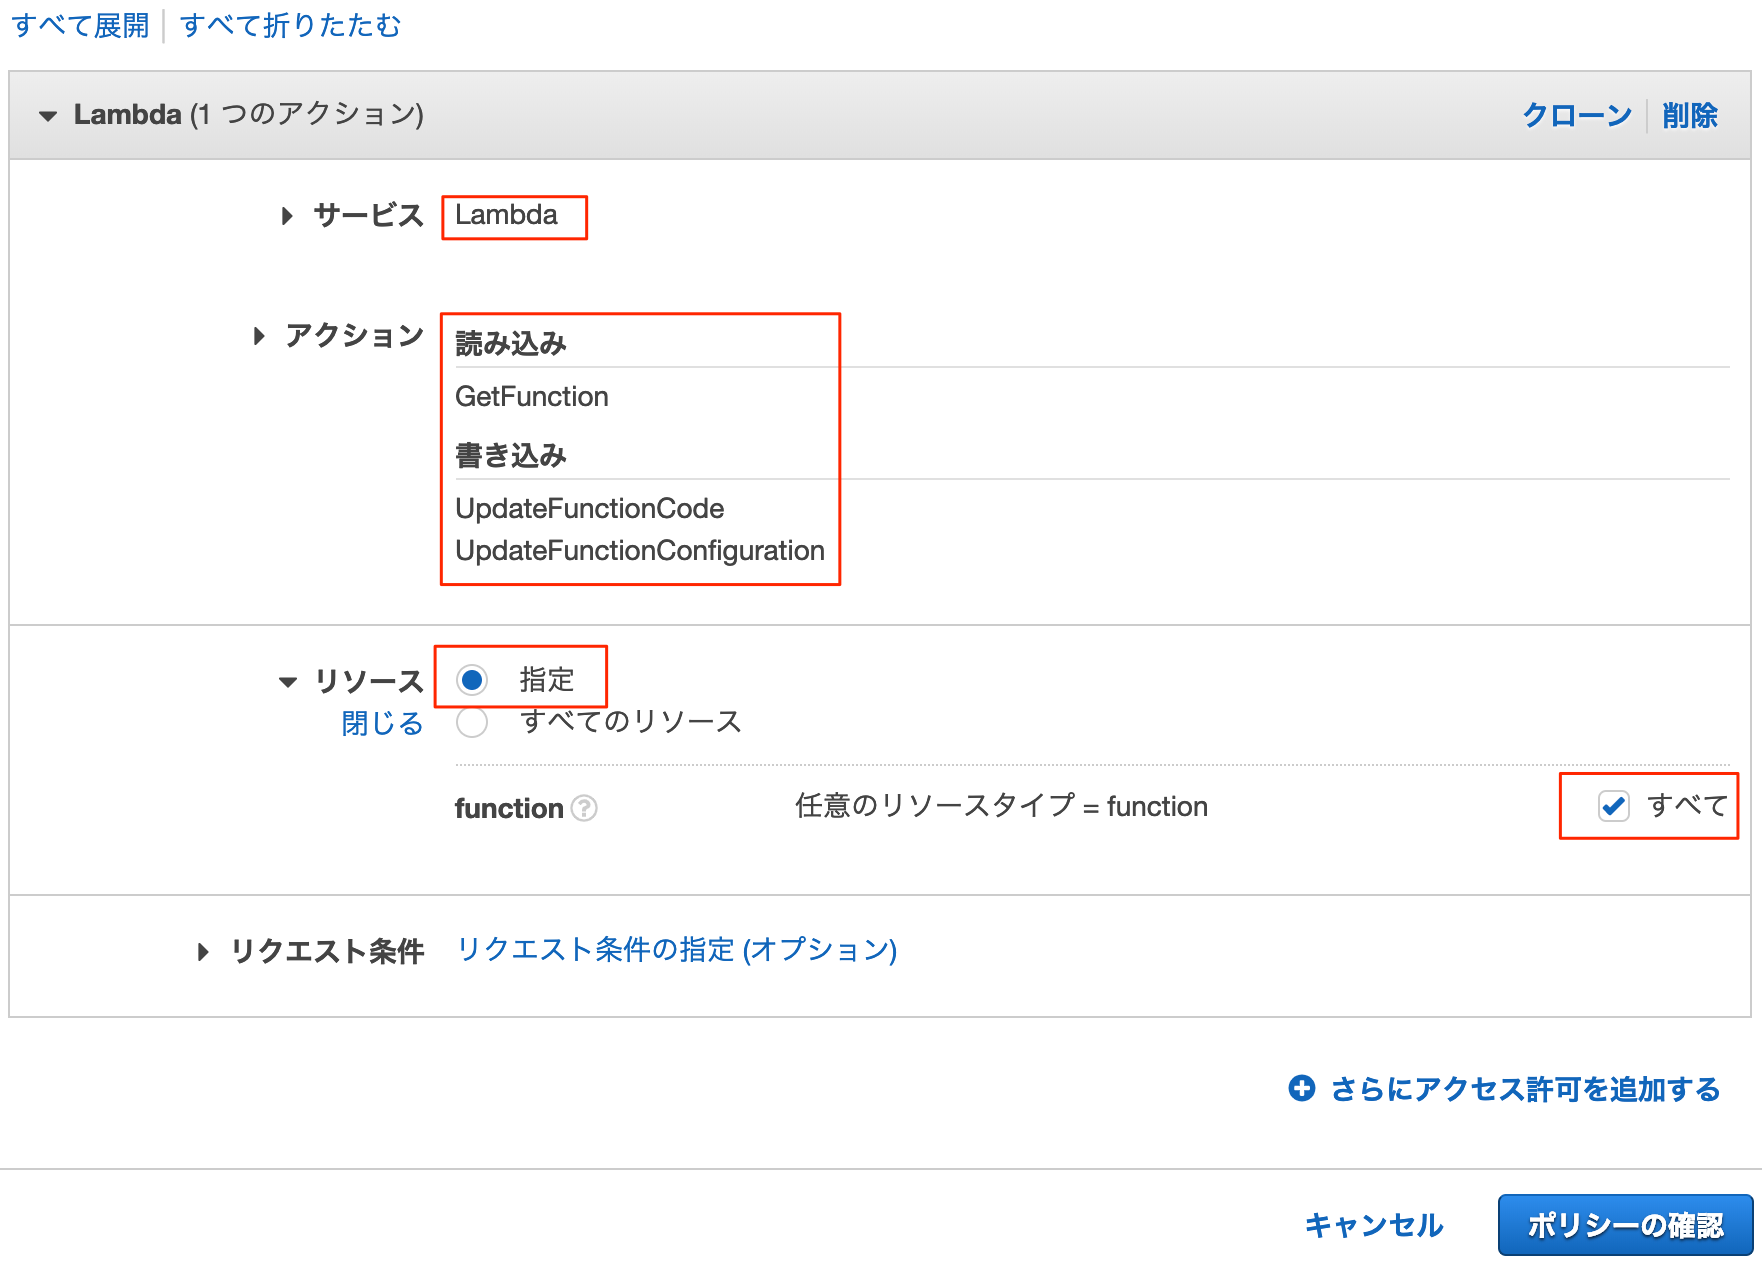The image size is (1764, 1268).
Task: Click the 任意のリソースタイプ = function text
Action: (1001, 806)
